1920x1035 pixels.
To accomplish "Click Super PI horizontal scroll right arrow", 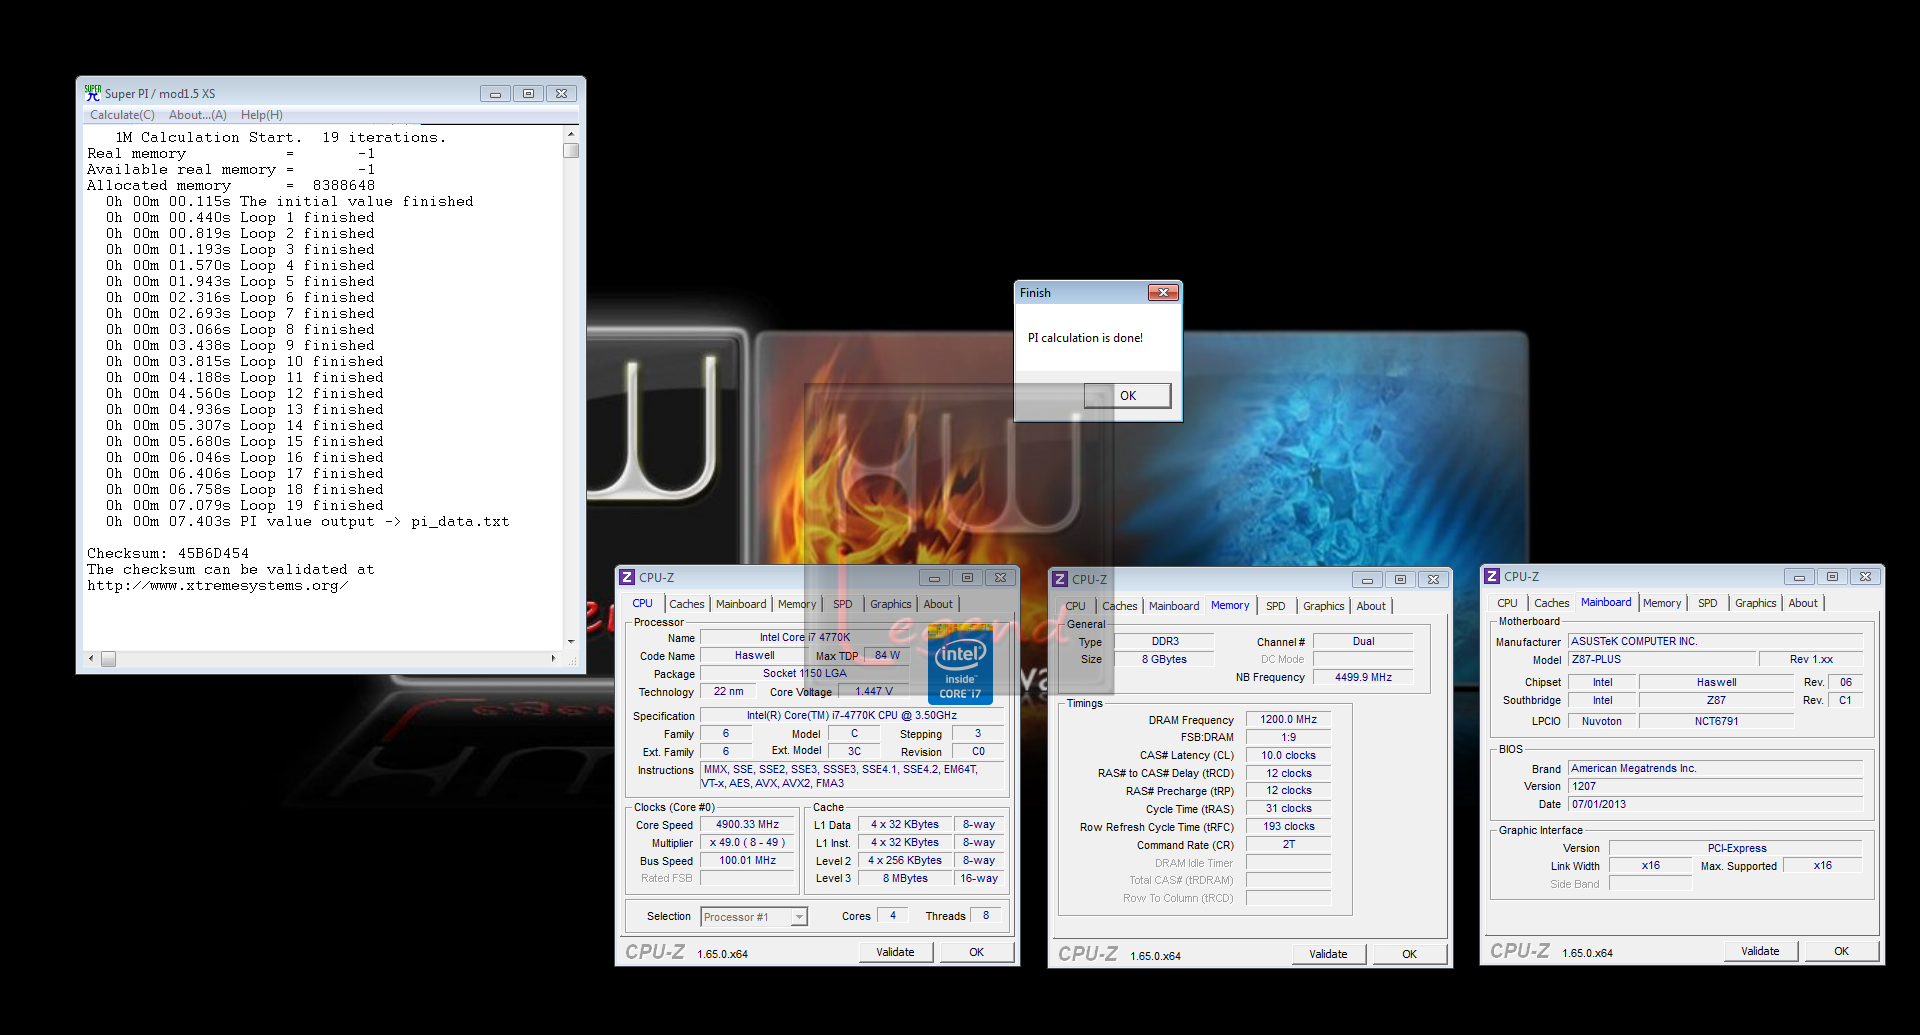I will [x=553, y=658].
